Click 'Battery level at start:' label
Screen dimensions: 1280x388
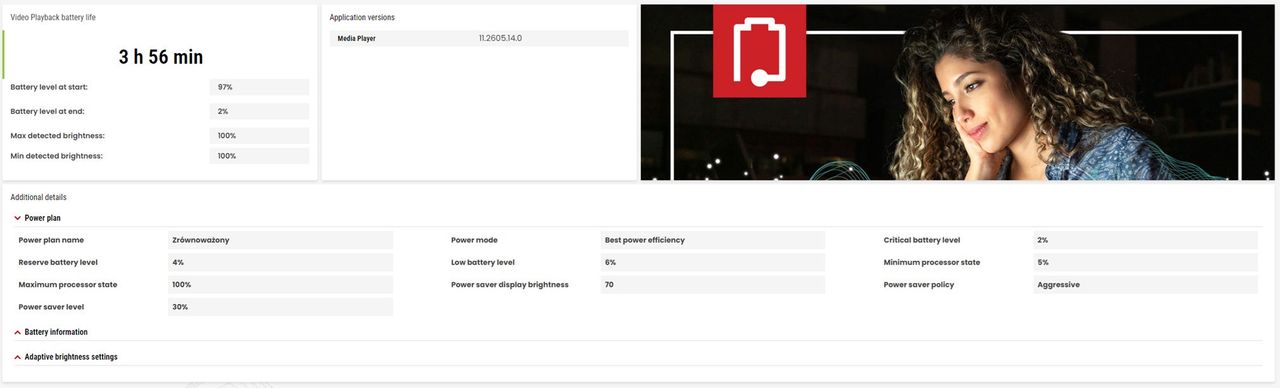(49, 87)
